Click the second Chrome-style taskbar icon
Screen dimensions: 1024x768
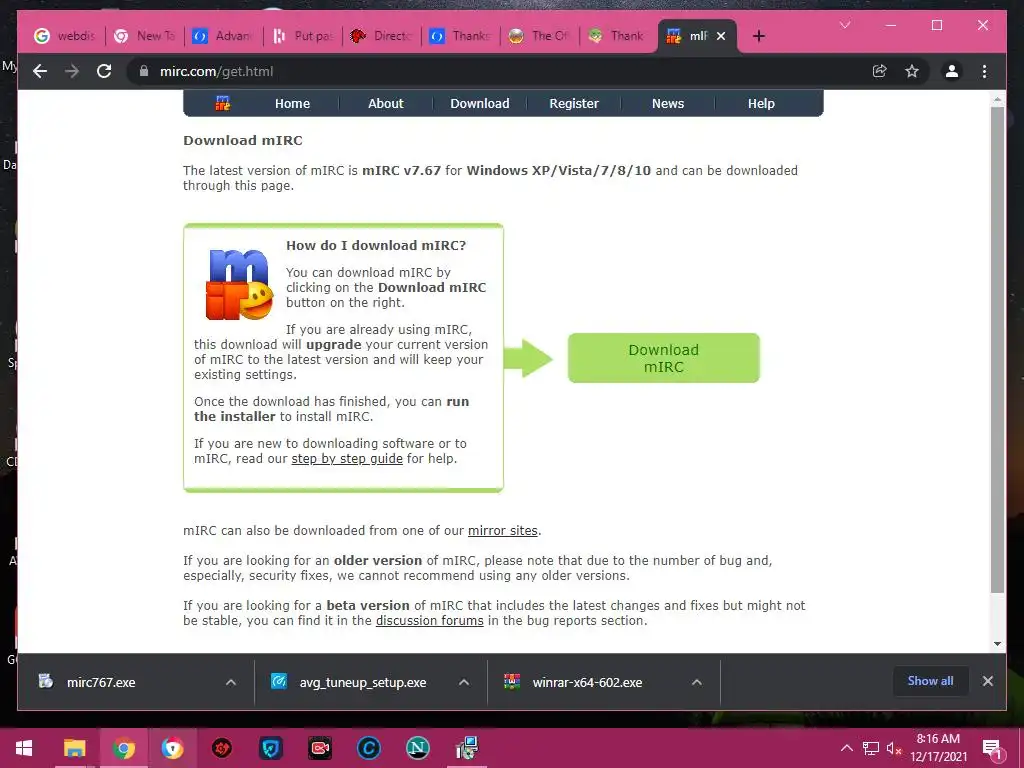coord(172,748)
